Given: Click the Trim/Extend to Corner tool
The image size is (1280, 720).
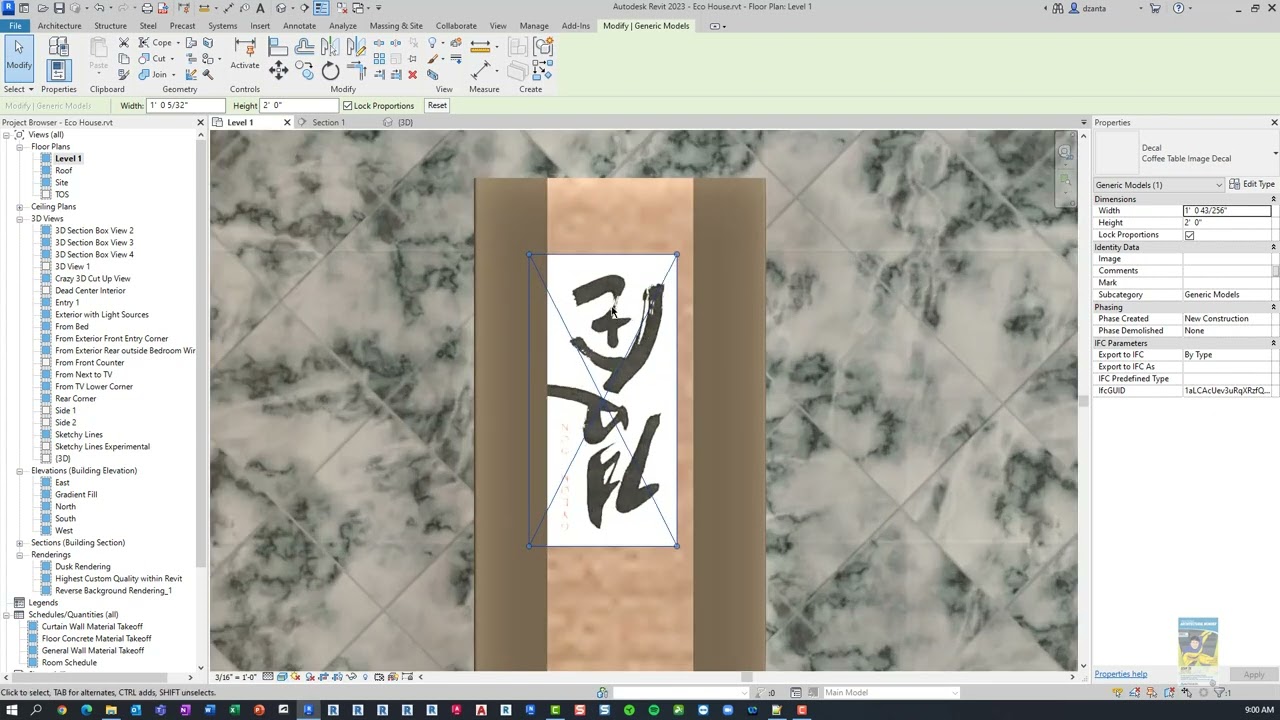Looking at the screenshot, I should (x=357, y=70).
